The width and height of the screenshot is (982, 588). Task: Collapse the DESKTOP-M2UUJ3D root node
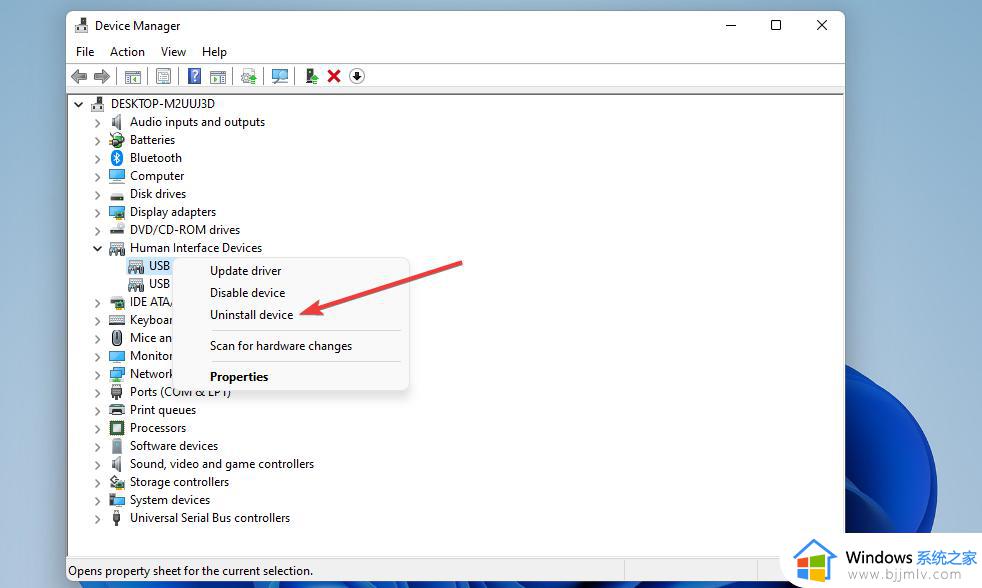point(78,104)
